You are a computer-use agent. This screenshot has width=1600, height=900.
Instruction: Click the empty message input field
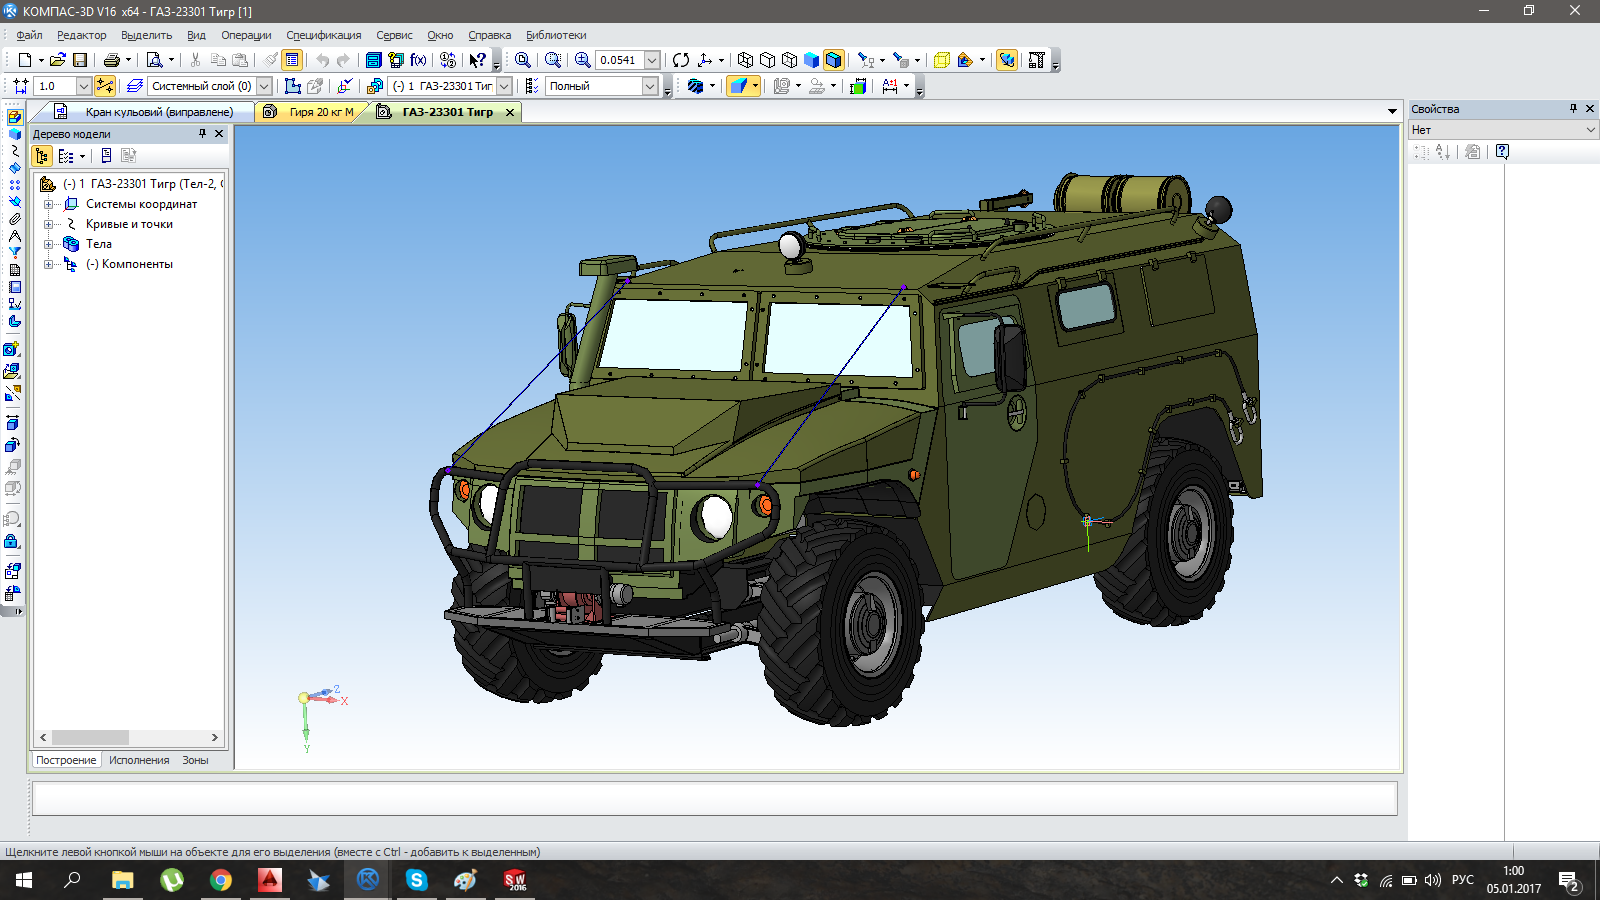(715, 798)
